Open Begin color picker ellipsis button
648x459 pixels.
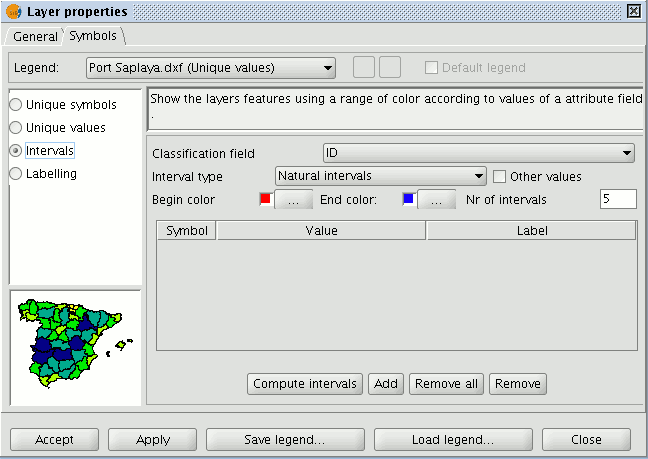point(293,200)
